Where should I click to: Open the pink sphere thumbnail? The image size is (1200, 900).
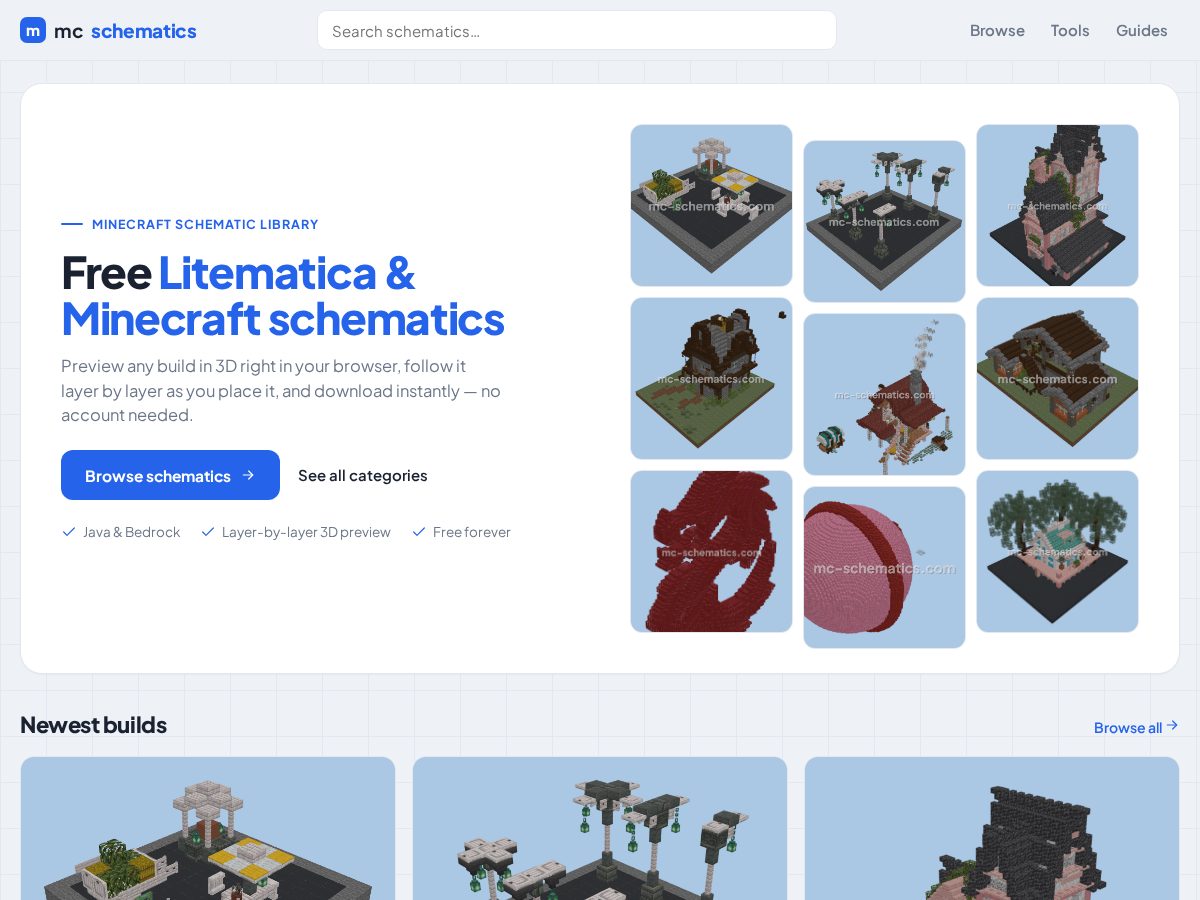pos(884,567)
